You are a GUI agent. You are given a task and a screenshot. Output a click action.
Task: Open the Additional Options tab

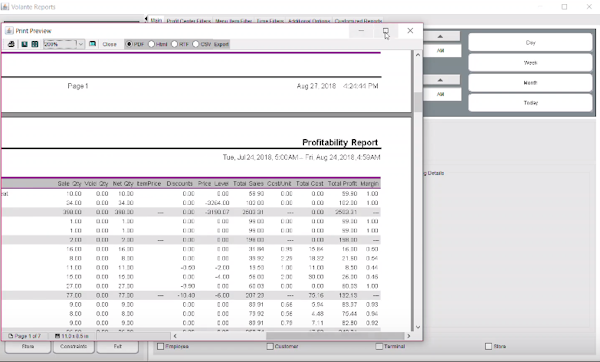[x=309, y=21]
